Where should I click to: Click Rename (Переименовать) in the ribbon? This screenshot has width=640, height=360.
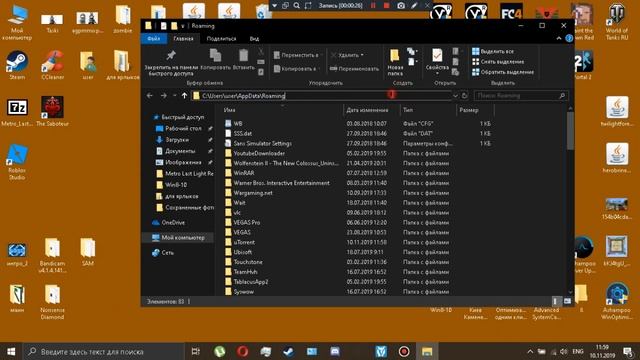click(x=354, y=69)
